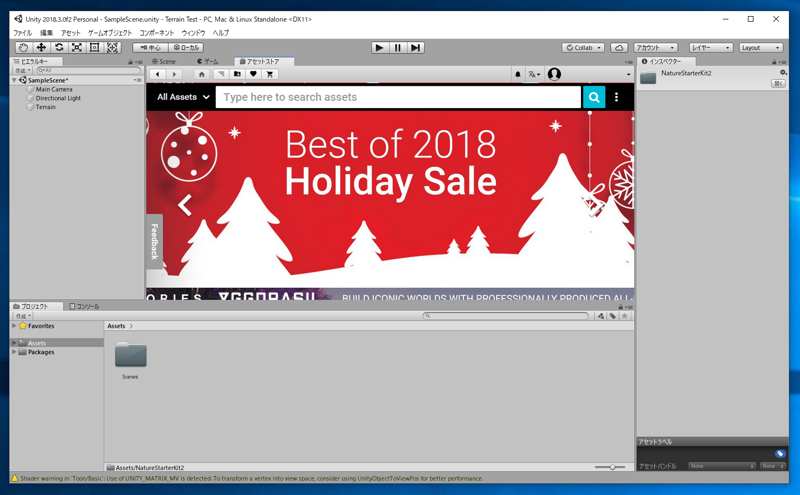The image size is (800, 495).
Task: Open the コンポーネント menu
Action: [x=157, y=33]
